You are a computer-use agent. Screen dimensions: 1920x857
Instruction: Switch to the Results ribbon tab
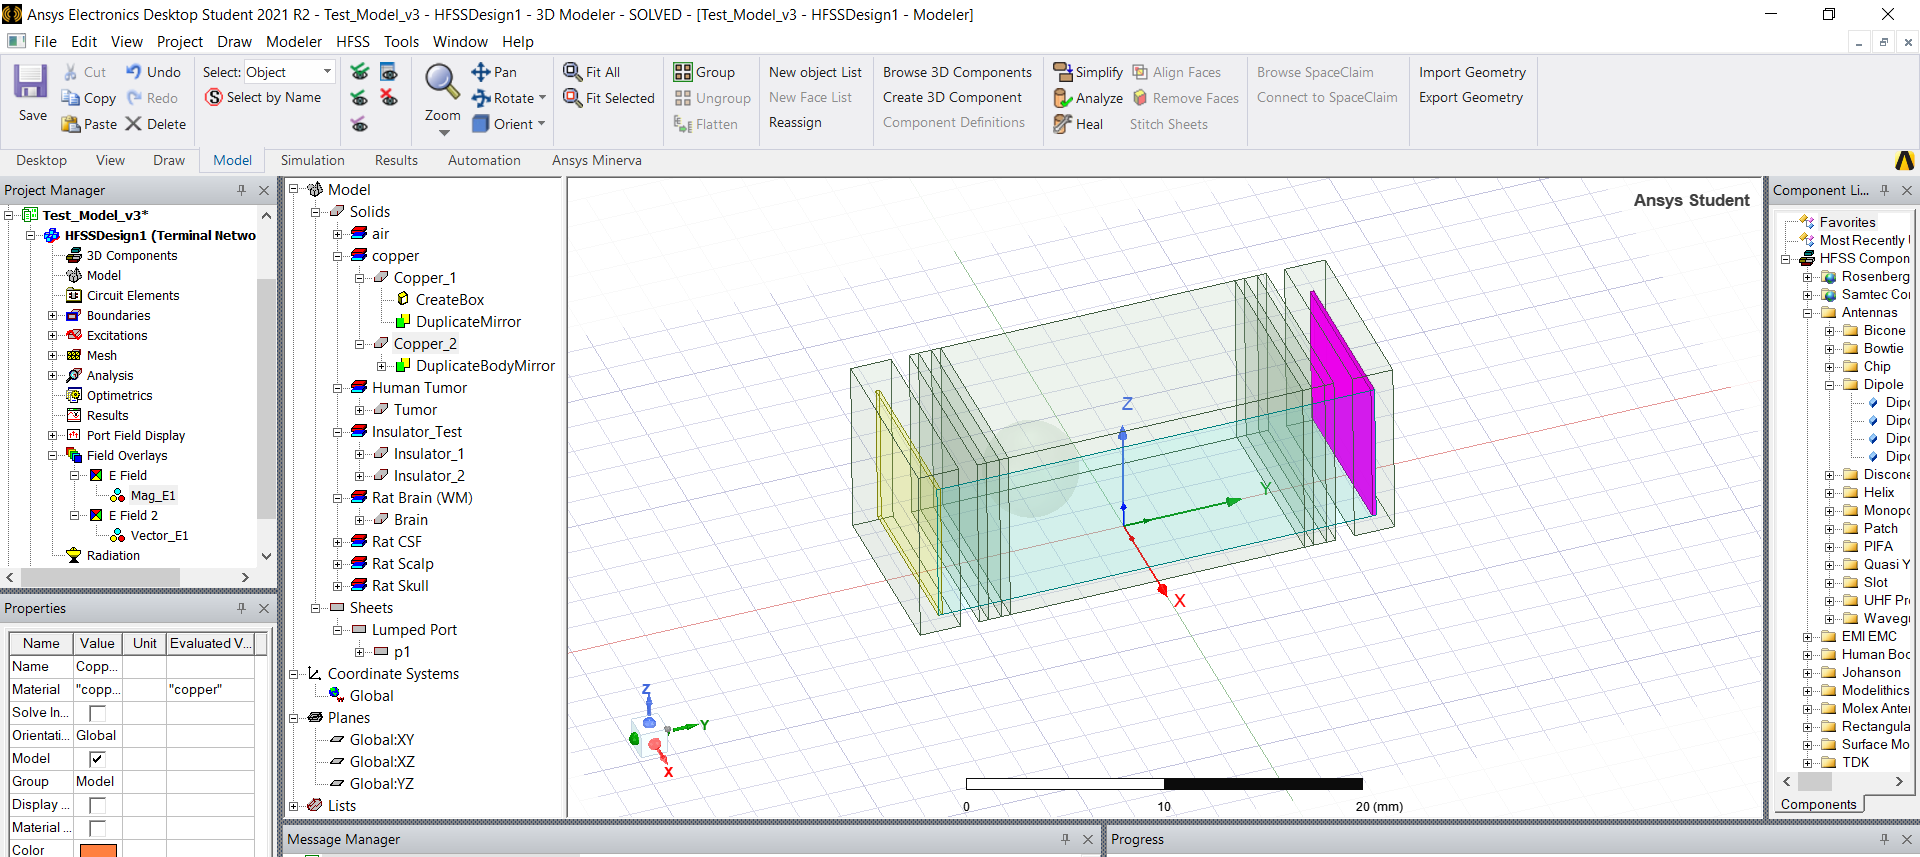(x=396, y=160)
